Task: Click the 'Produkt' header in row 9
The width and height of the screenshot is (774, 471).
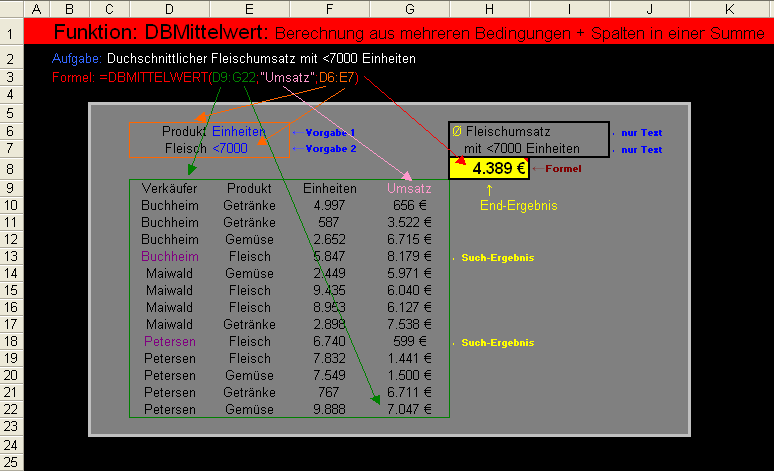Action: click(249, 189)
